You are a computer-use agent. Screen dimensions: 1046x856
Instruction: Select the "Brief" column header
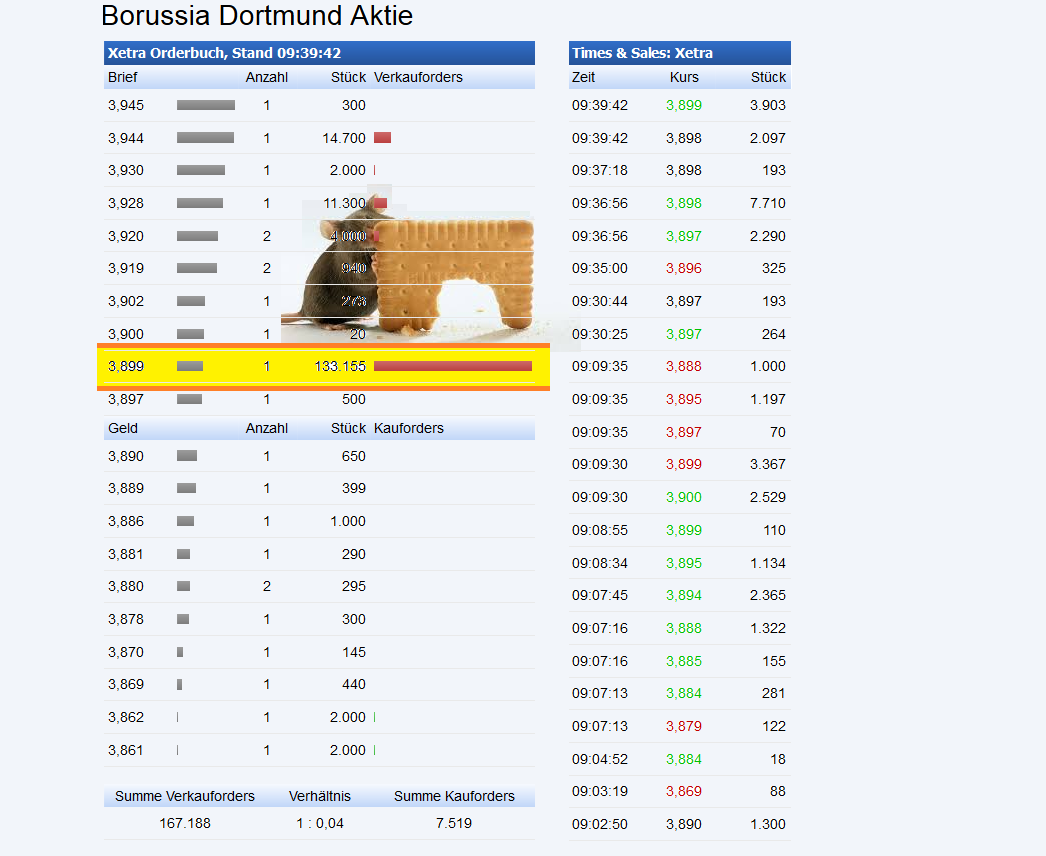[123, 77]
